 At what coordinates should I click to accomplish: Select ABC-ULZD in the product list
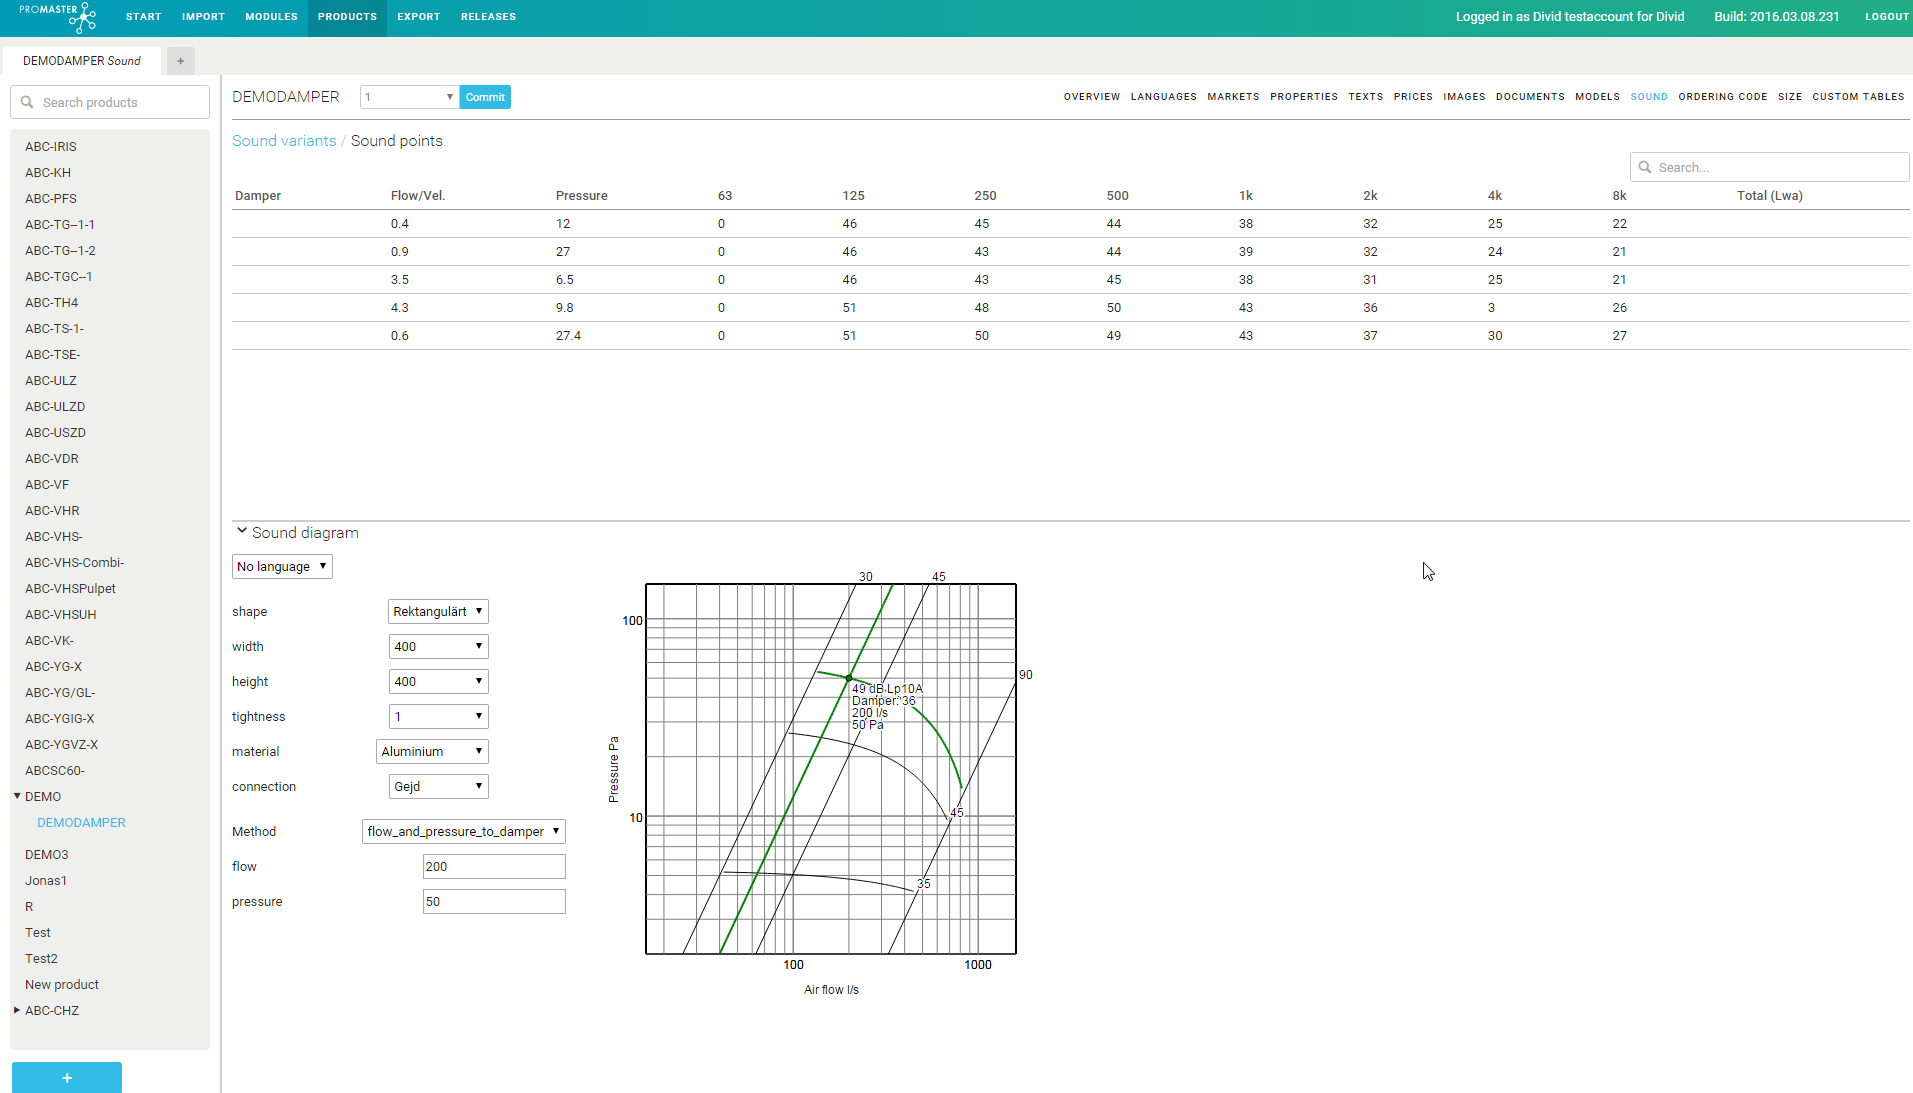point(55,406)
